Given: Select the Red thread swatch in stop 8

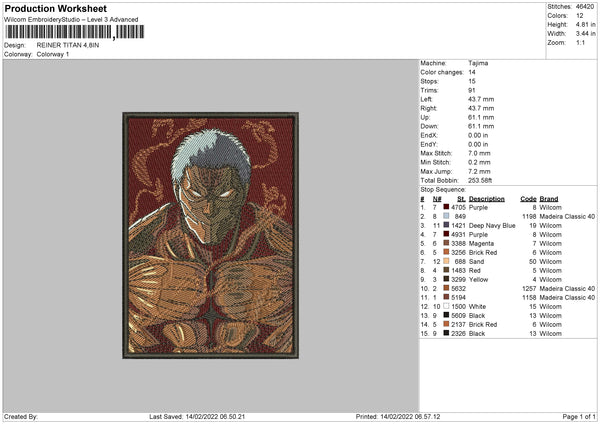Looking at the screenshot, I should click(x=445, y=270).
